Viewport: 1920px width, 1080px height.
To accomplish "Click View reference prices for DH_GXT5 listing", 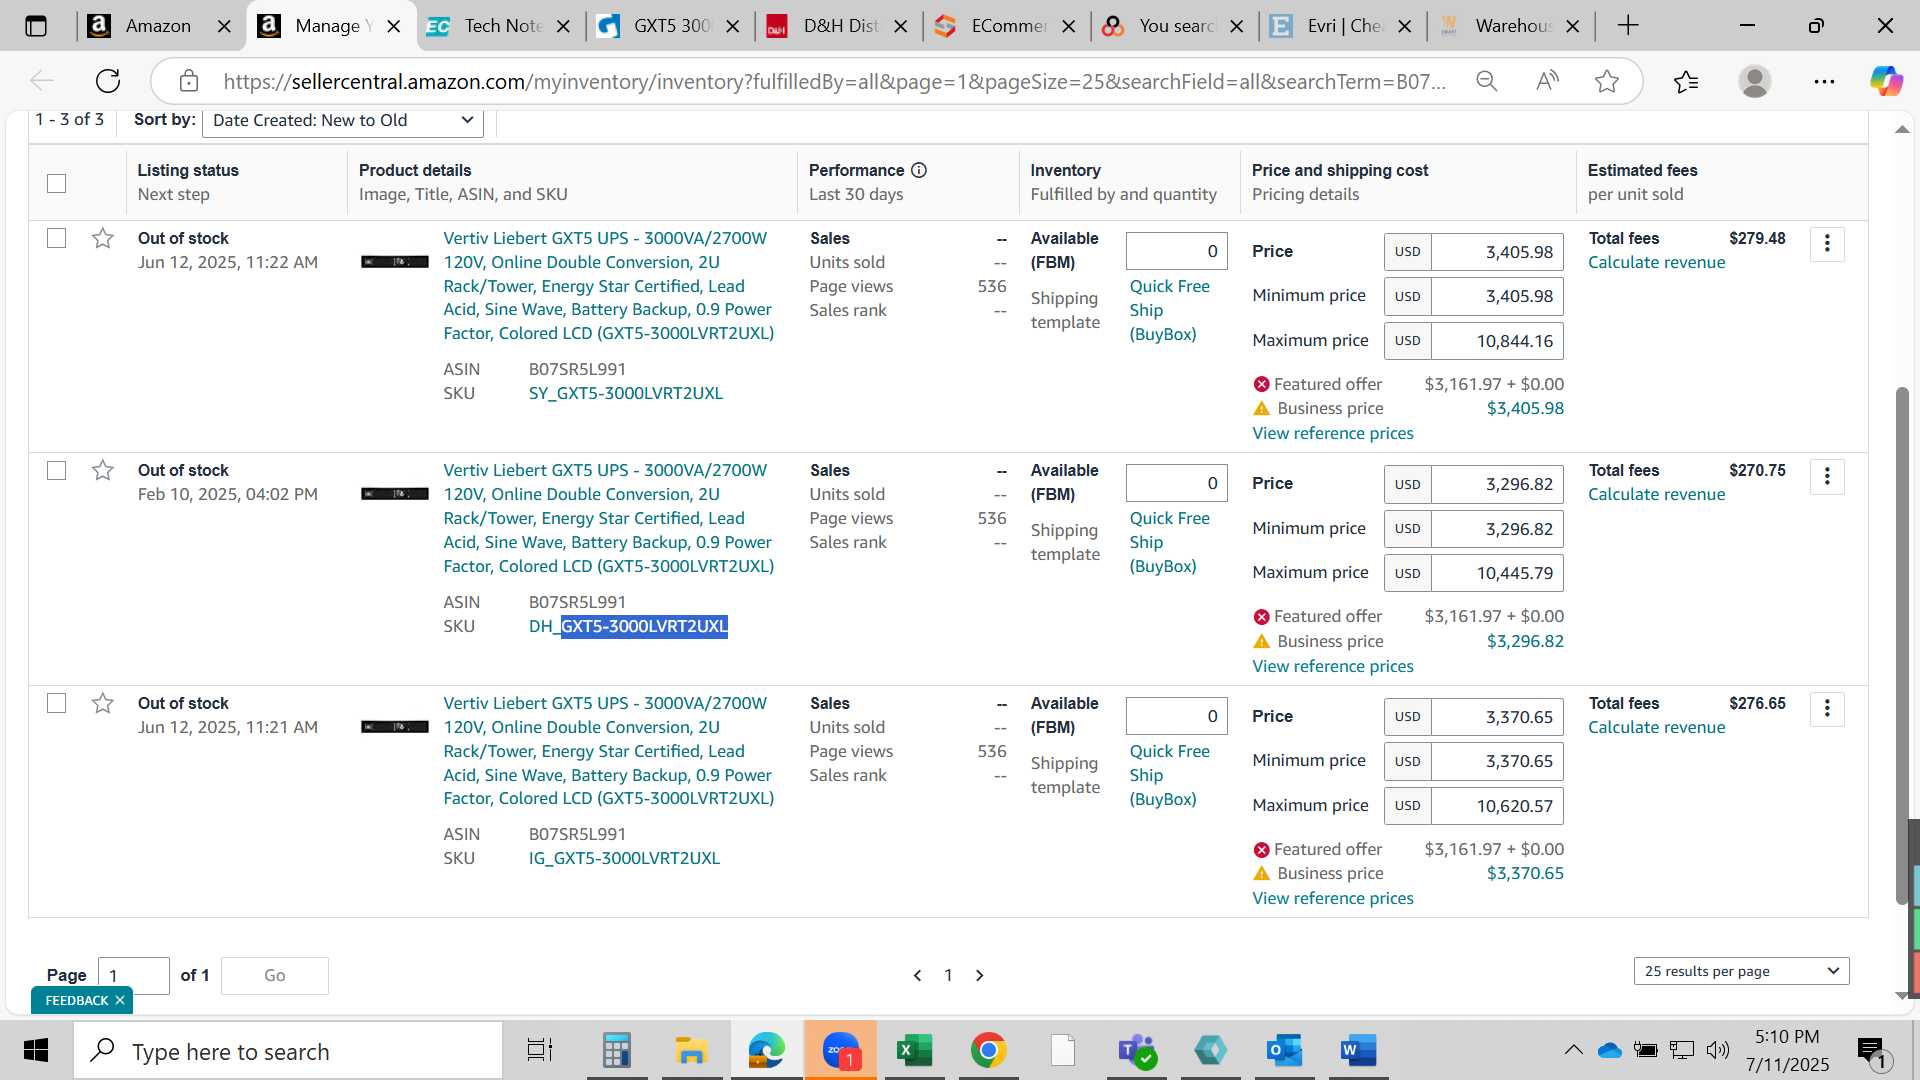I will (x=1332, y=666).
